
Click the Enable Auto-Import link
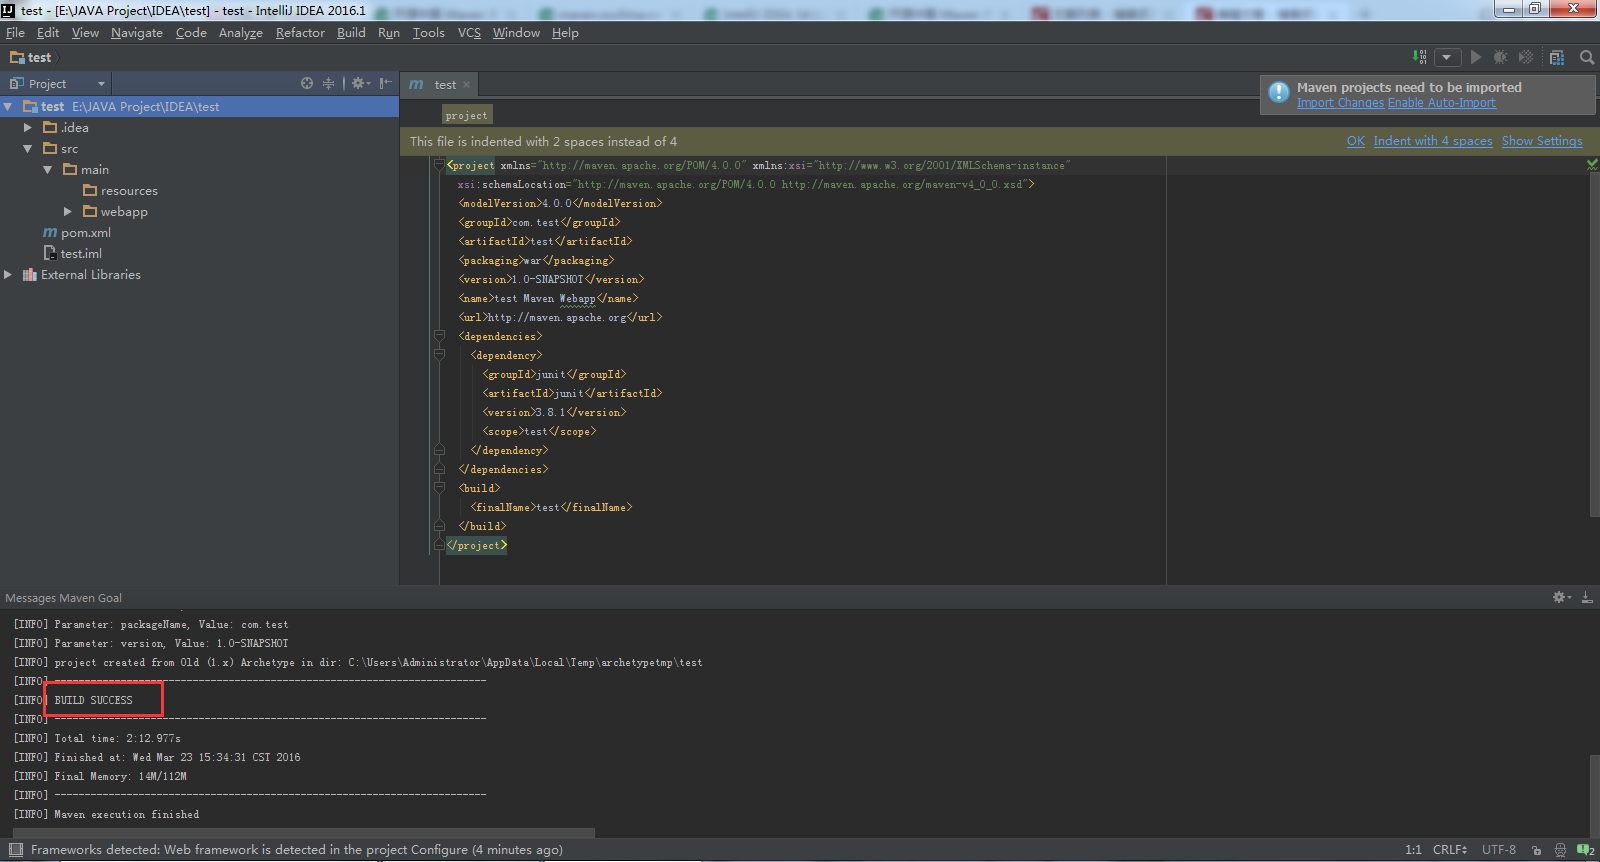(x=1442, y=103)
